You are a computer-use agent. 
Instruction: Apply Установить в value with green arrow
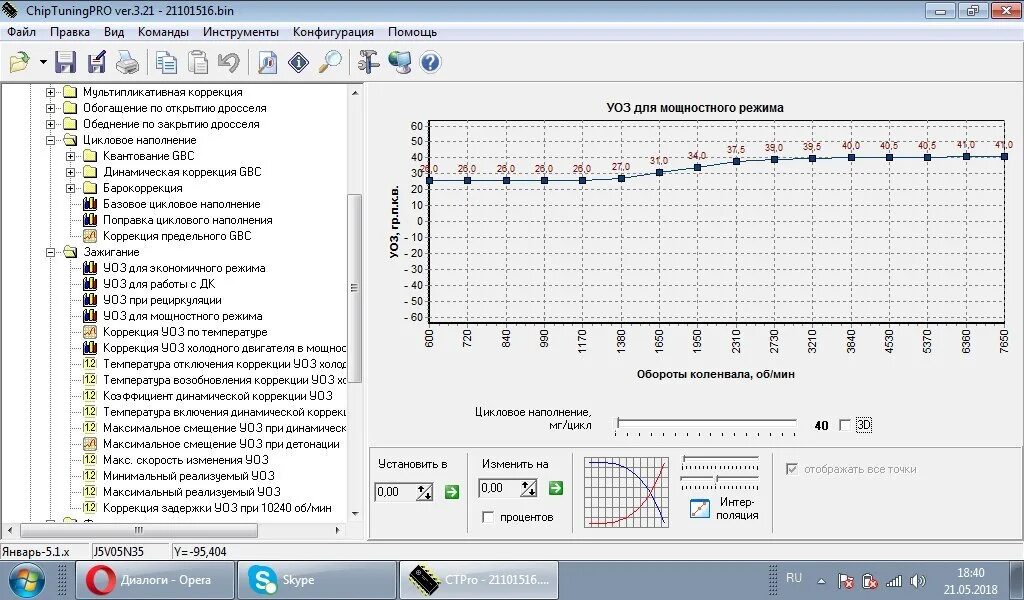tap(451, 492)
